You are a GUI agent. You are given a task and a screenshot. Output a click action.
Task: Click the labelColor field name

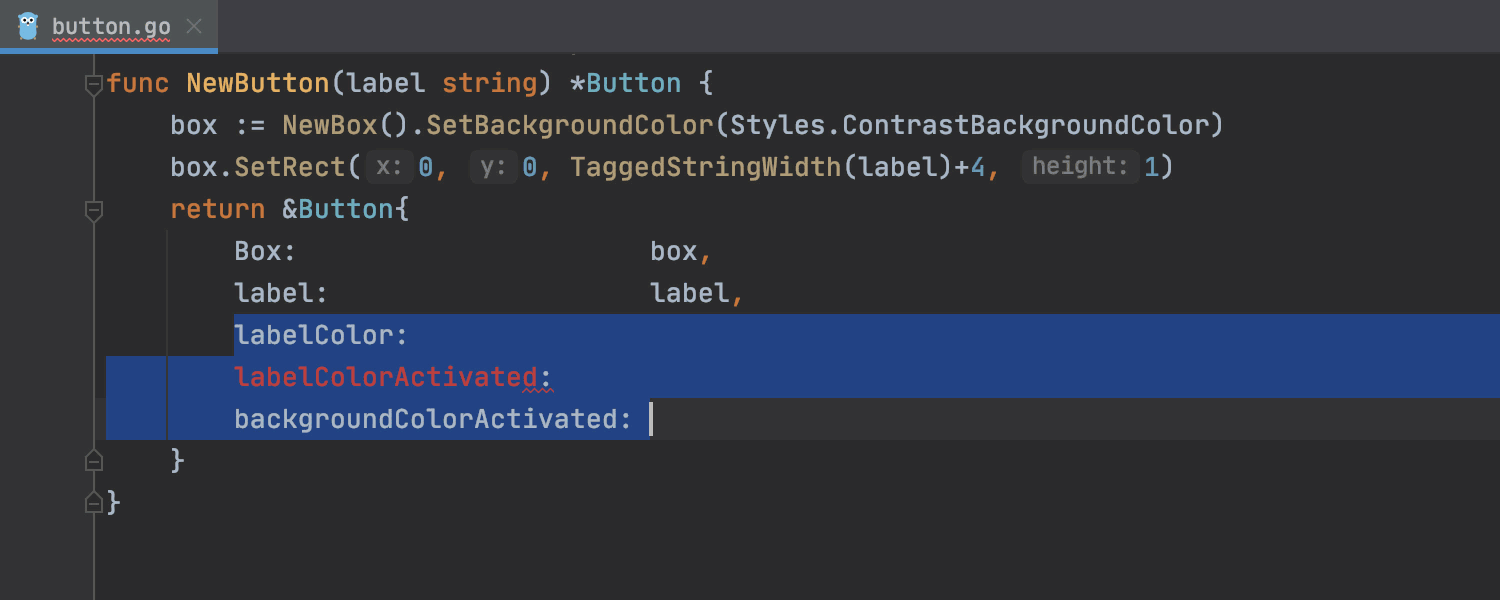(x=314, y=335)
